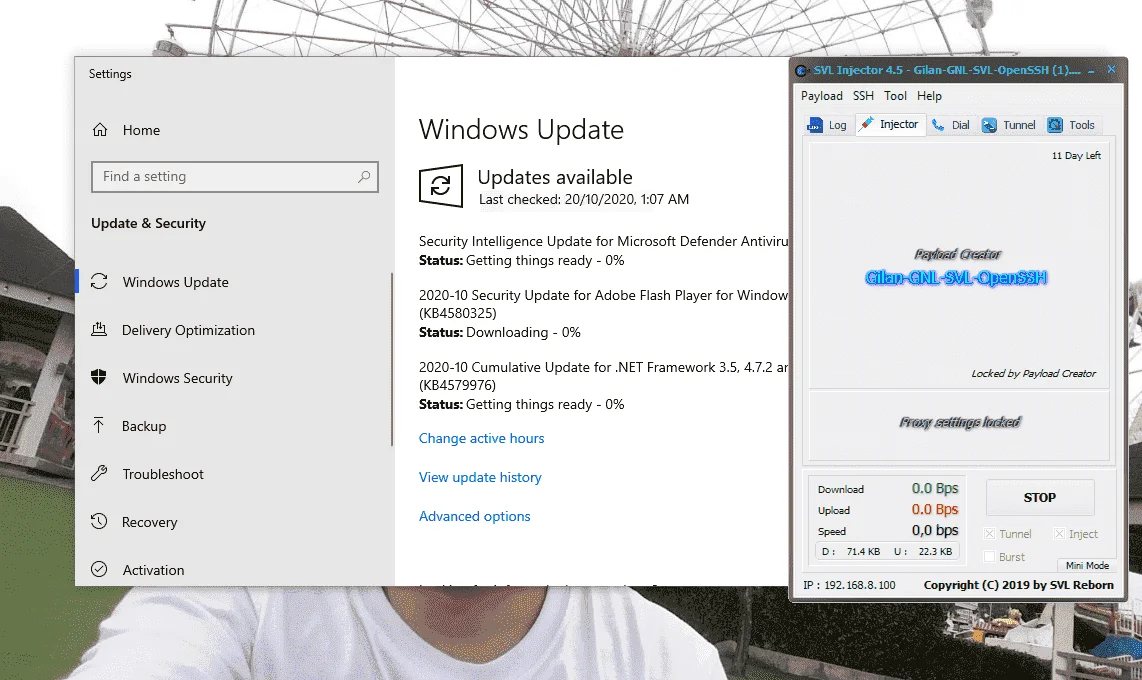Click the Troubleshoot wrench icon
Viewport: 1142px width, 680px height.
pyautogui.click(x=99, y=473)
